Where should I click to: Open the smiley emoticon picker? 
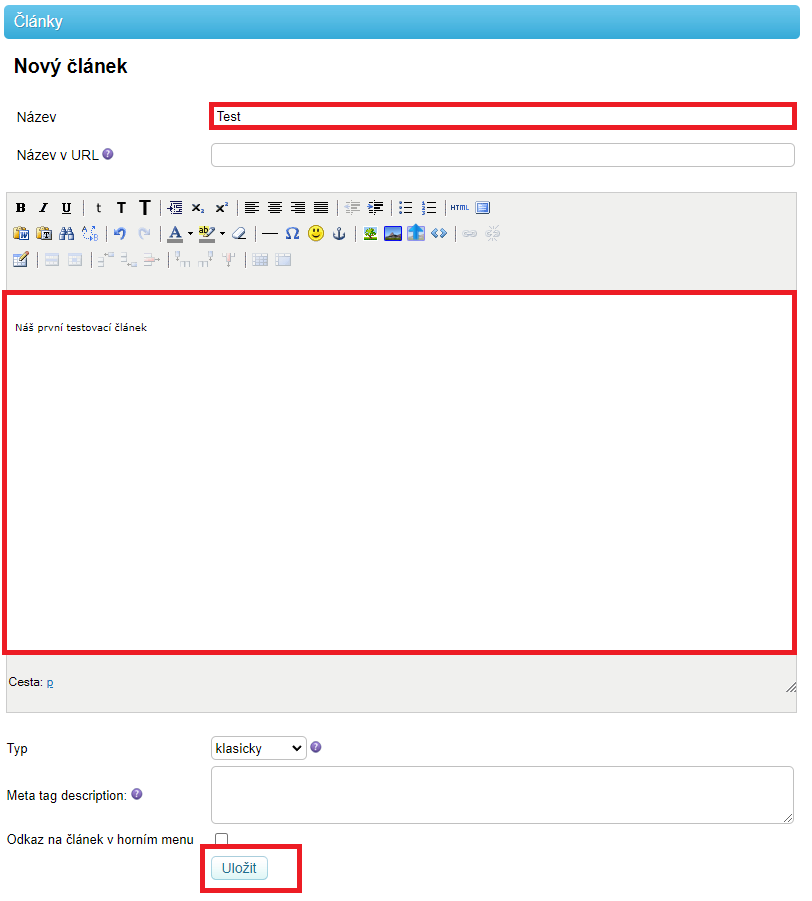click(x=316, y=234)
